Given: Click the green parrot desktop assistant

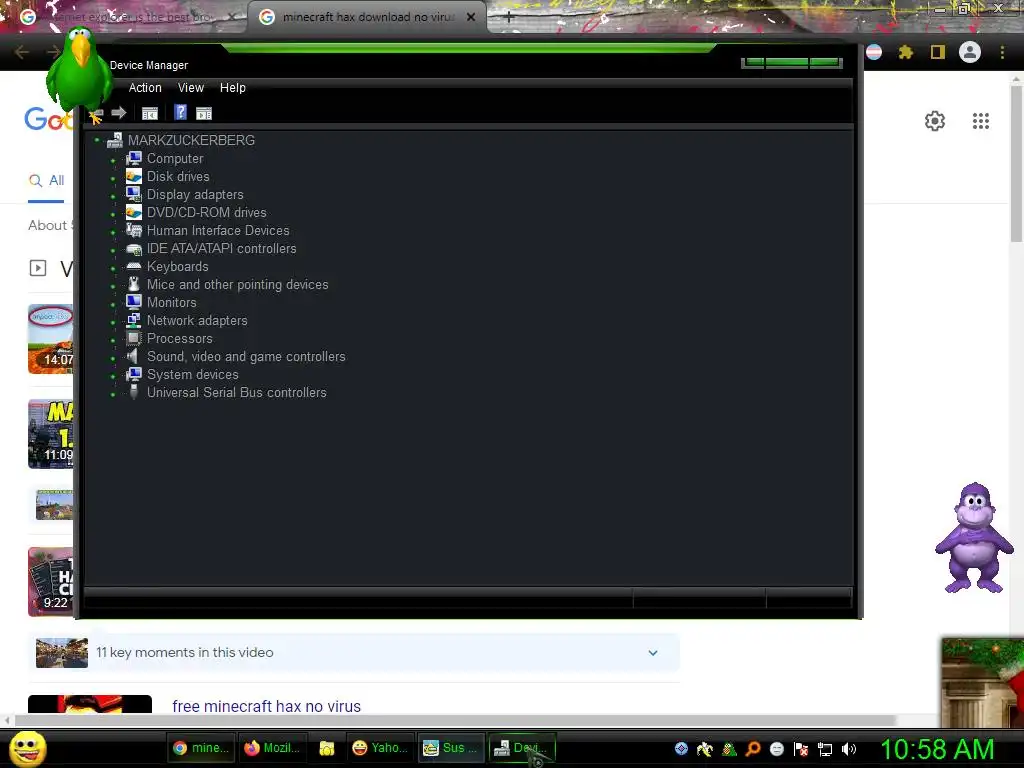Looking at the screenshot, I should point(80,75).
